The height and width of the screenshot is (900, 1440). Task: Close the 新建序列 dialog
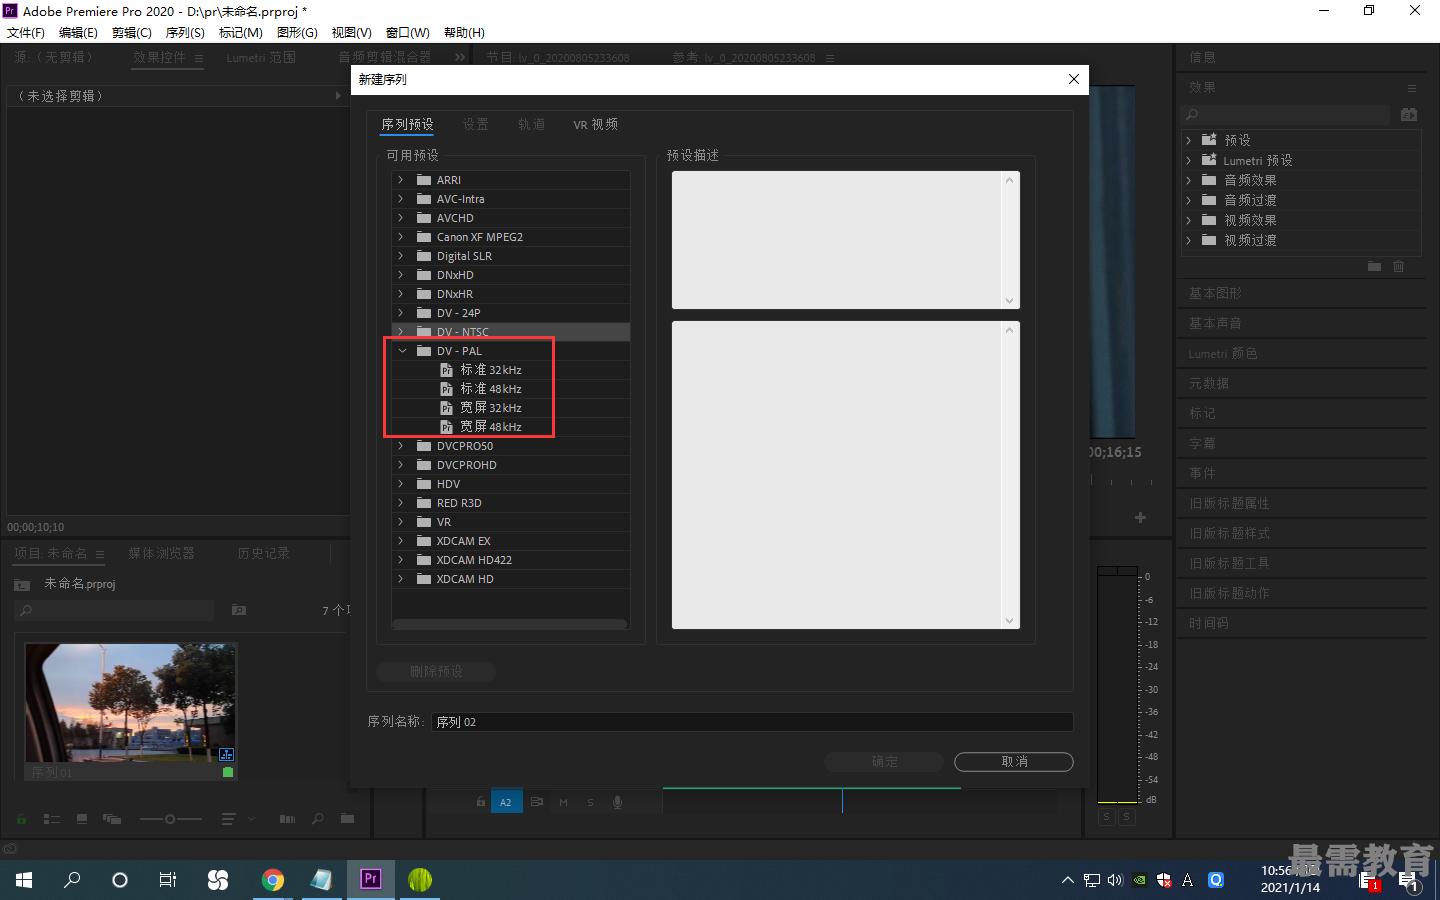point(1074,79)
